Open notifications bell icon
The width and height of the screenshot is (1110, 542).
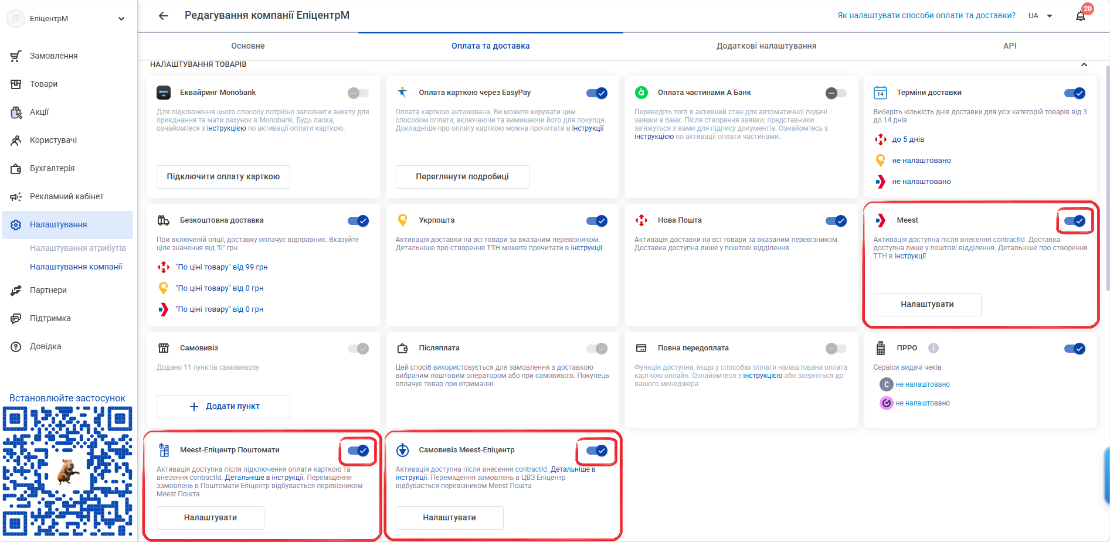1080,16
